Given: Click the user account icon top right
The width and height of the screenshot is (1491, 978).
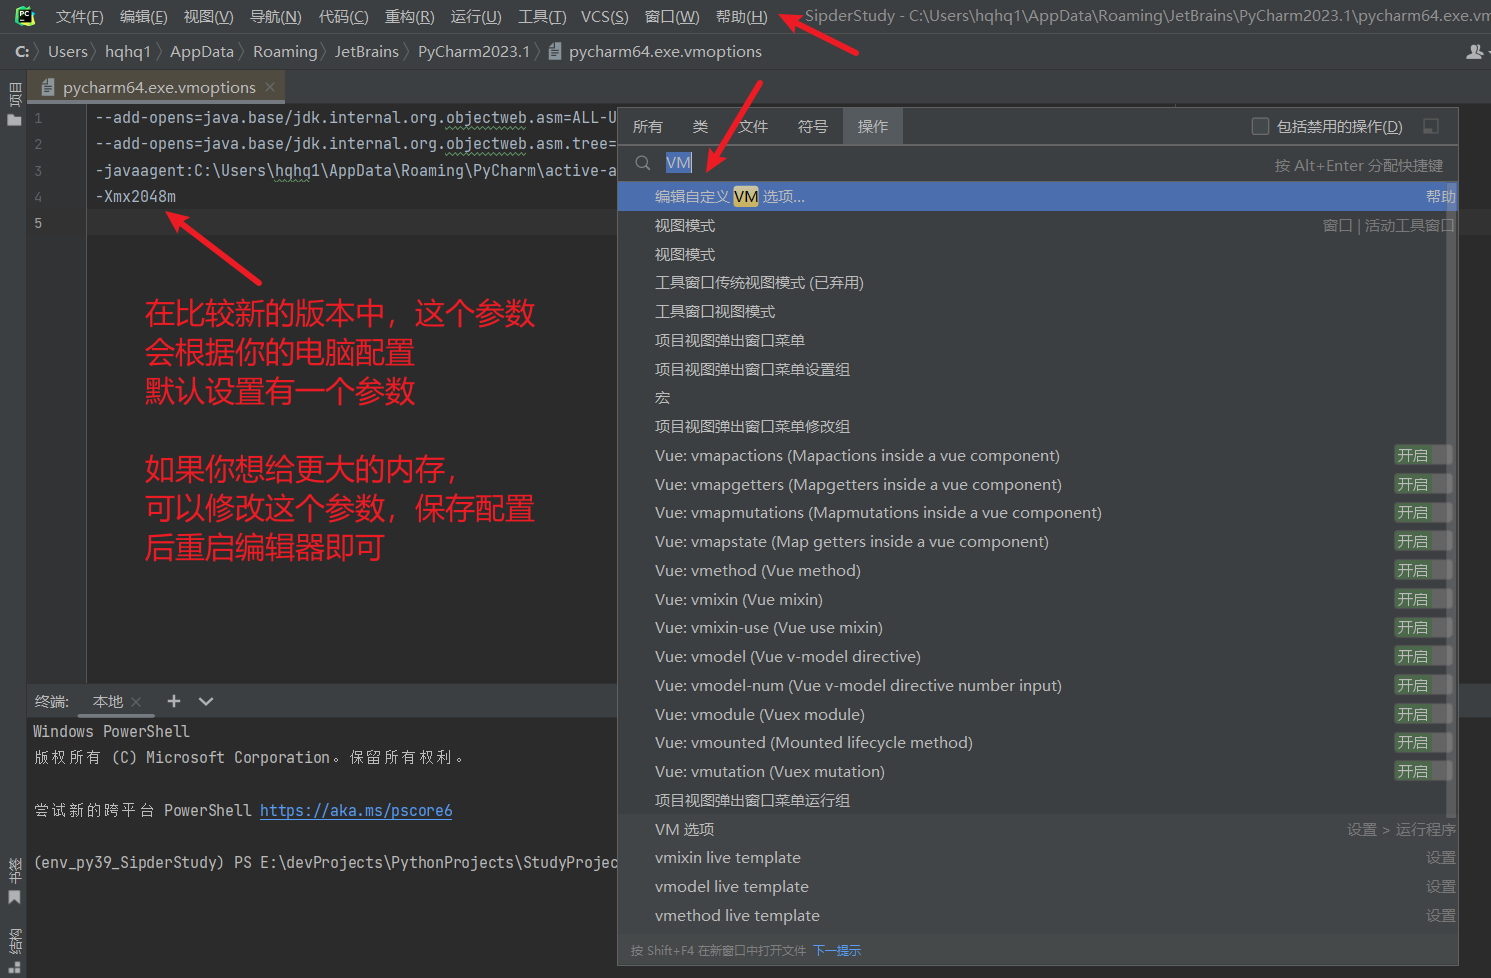Looking at the screenshot, I should coord(1474,51).
